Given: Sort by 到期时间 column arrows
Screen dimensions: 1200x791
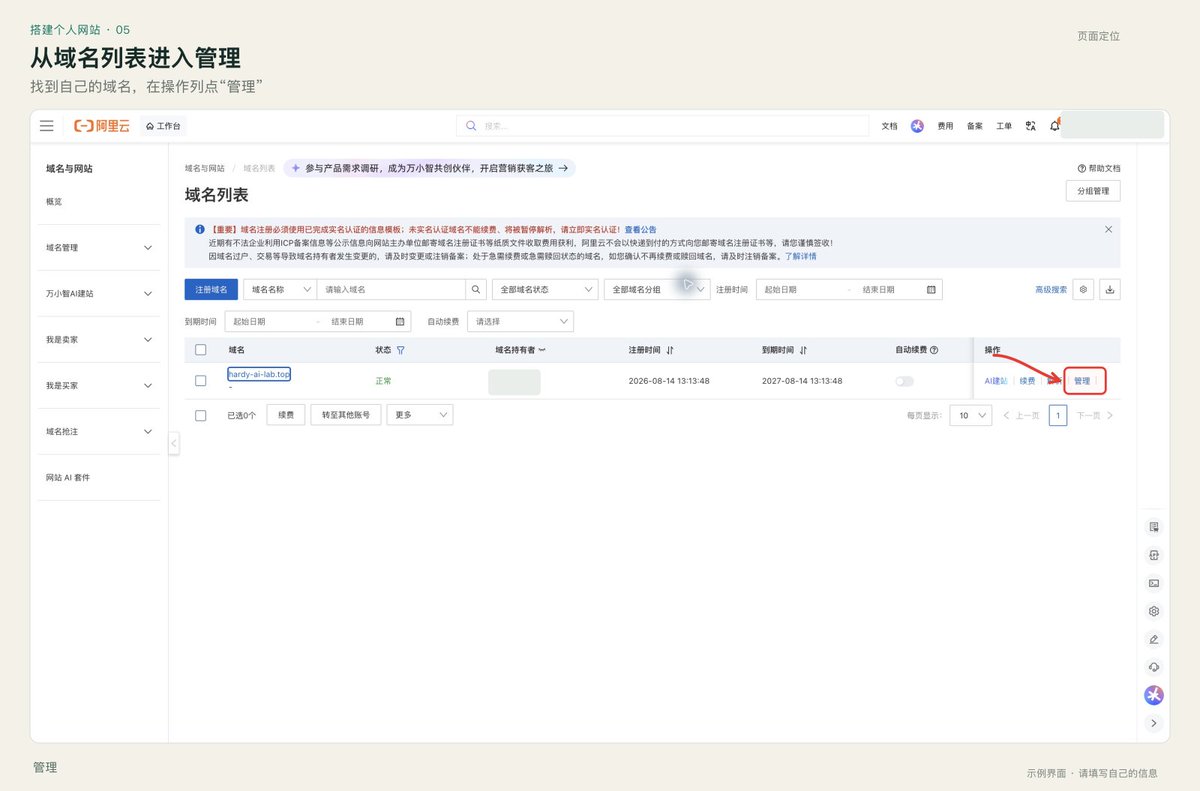Looking at the screenshot, I should (x=803, y=350).
